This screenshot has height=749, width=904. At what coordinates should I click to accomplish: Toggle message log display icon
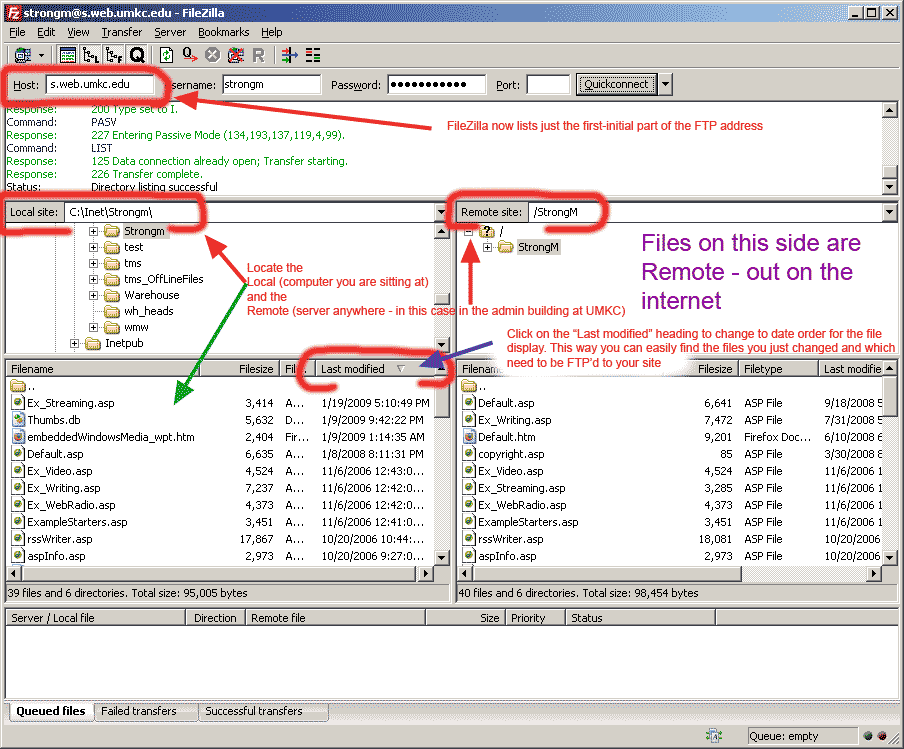point(68,55)
